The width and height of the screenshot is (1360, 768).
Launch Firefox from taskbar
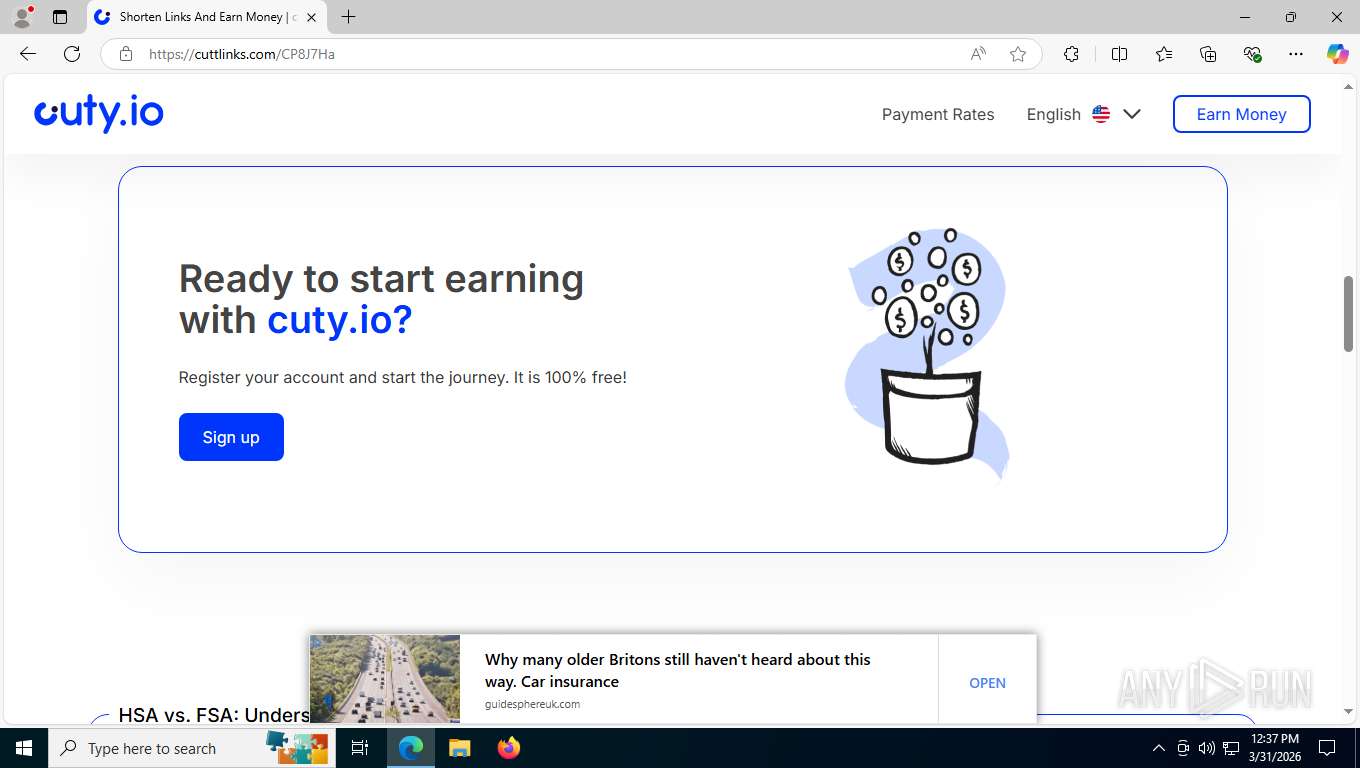pyautogui.click(x=509, y=748)
